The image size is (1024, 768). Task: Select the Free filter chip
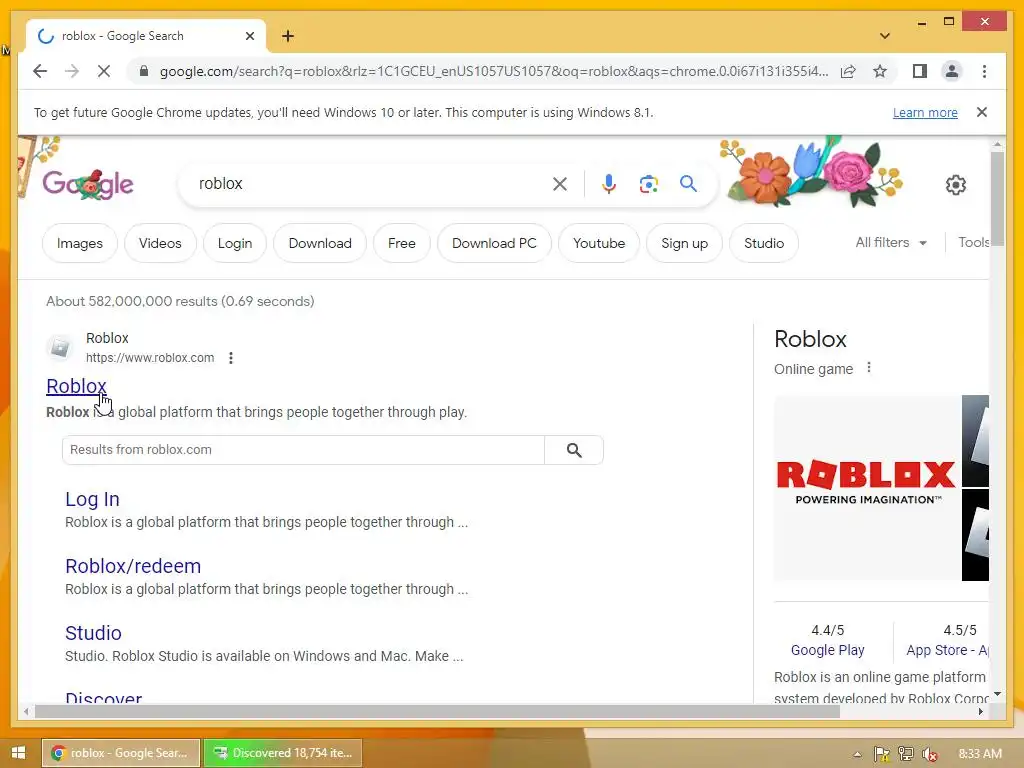pyautogui.click(x=402, y=243)
